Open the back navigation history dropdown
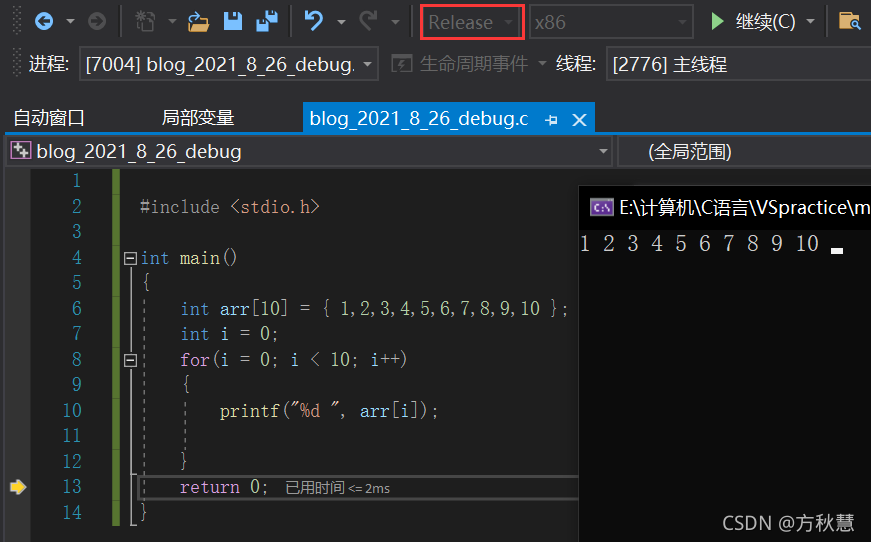This screenshot has height=542, width=871. tap(70, 22)
